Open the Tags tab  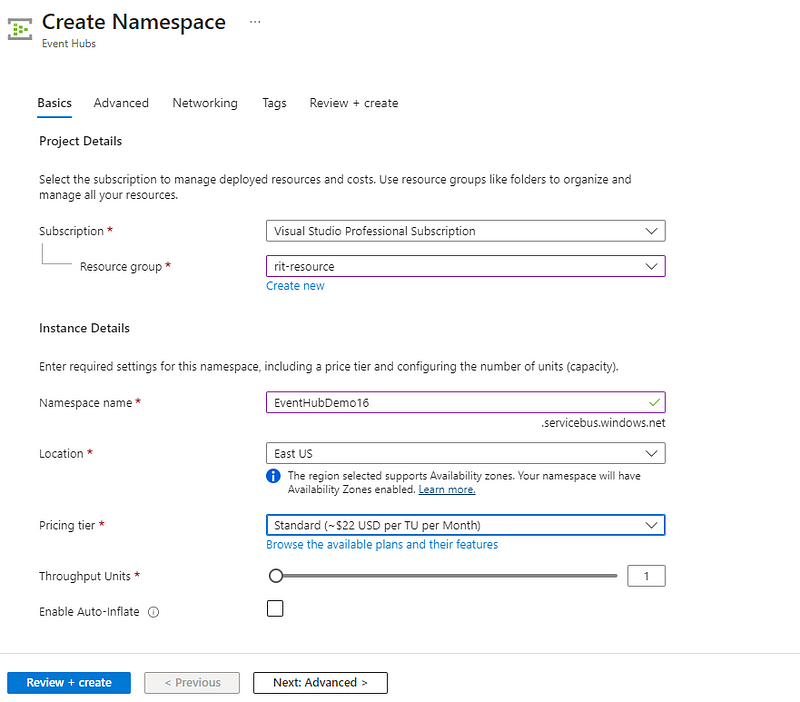click(274, 103)
